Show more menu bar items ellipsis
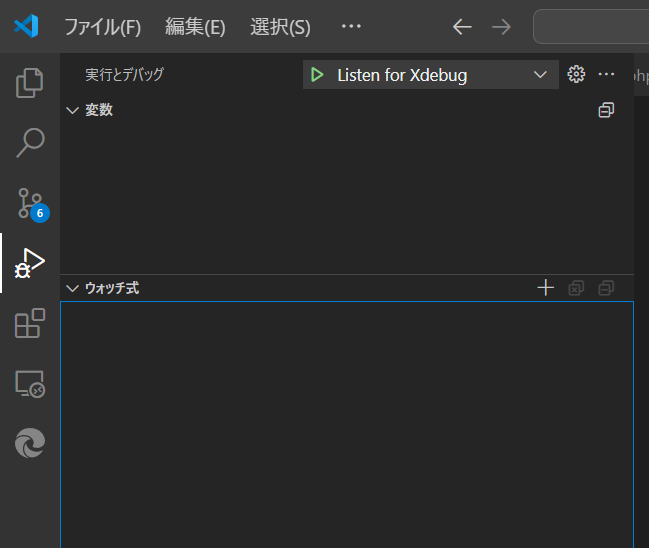The height and width of the screenshot is (548, 649). pos(351,26)
